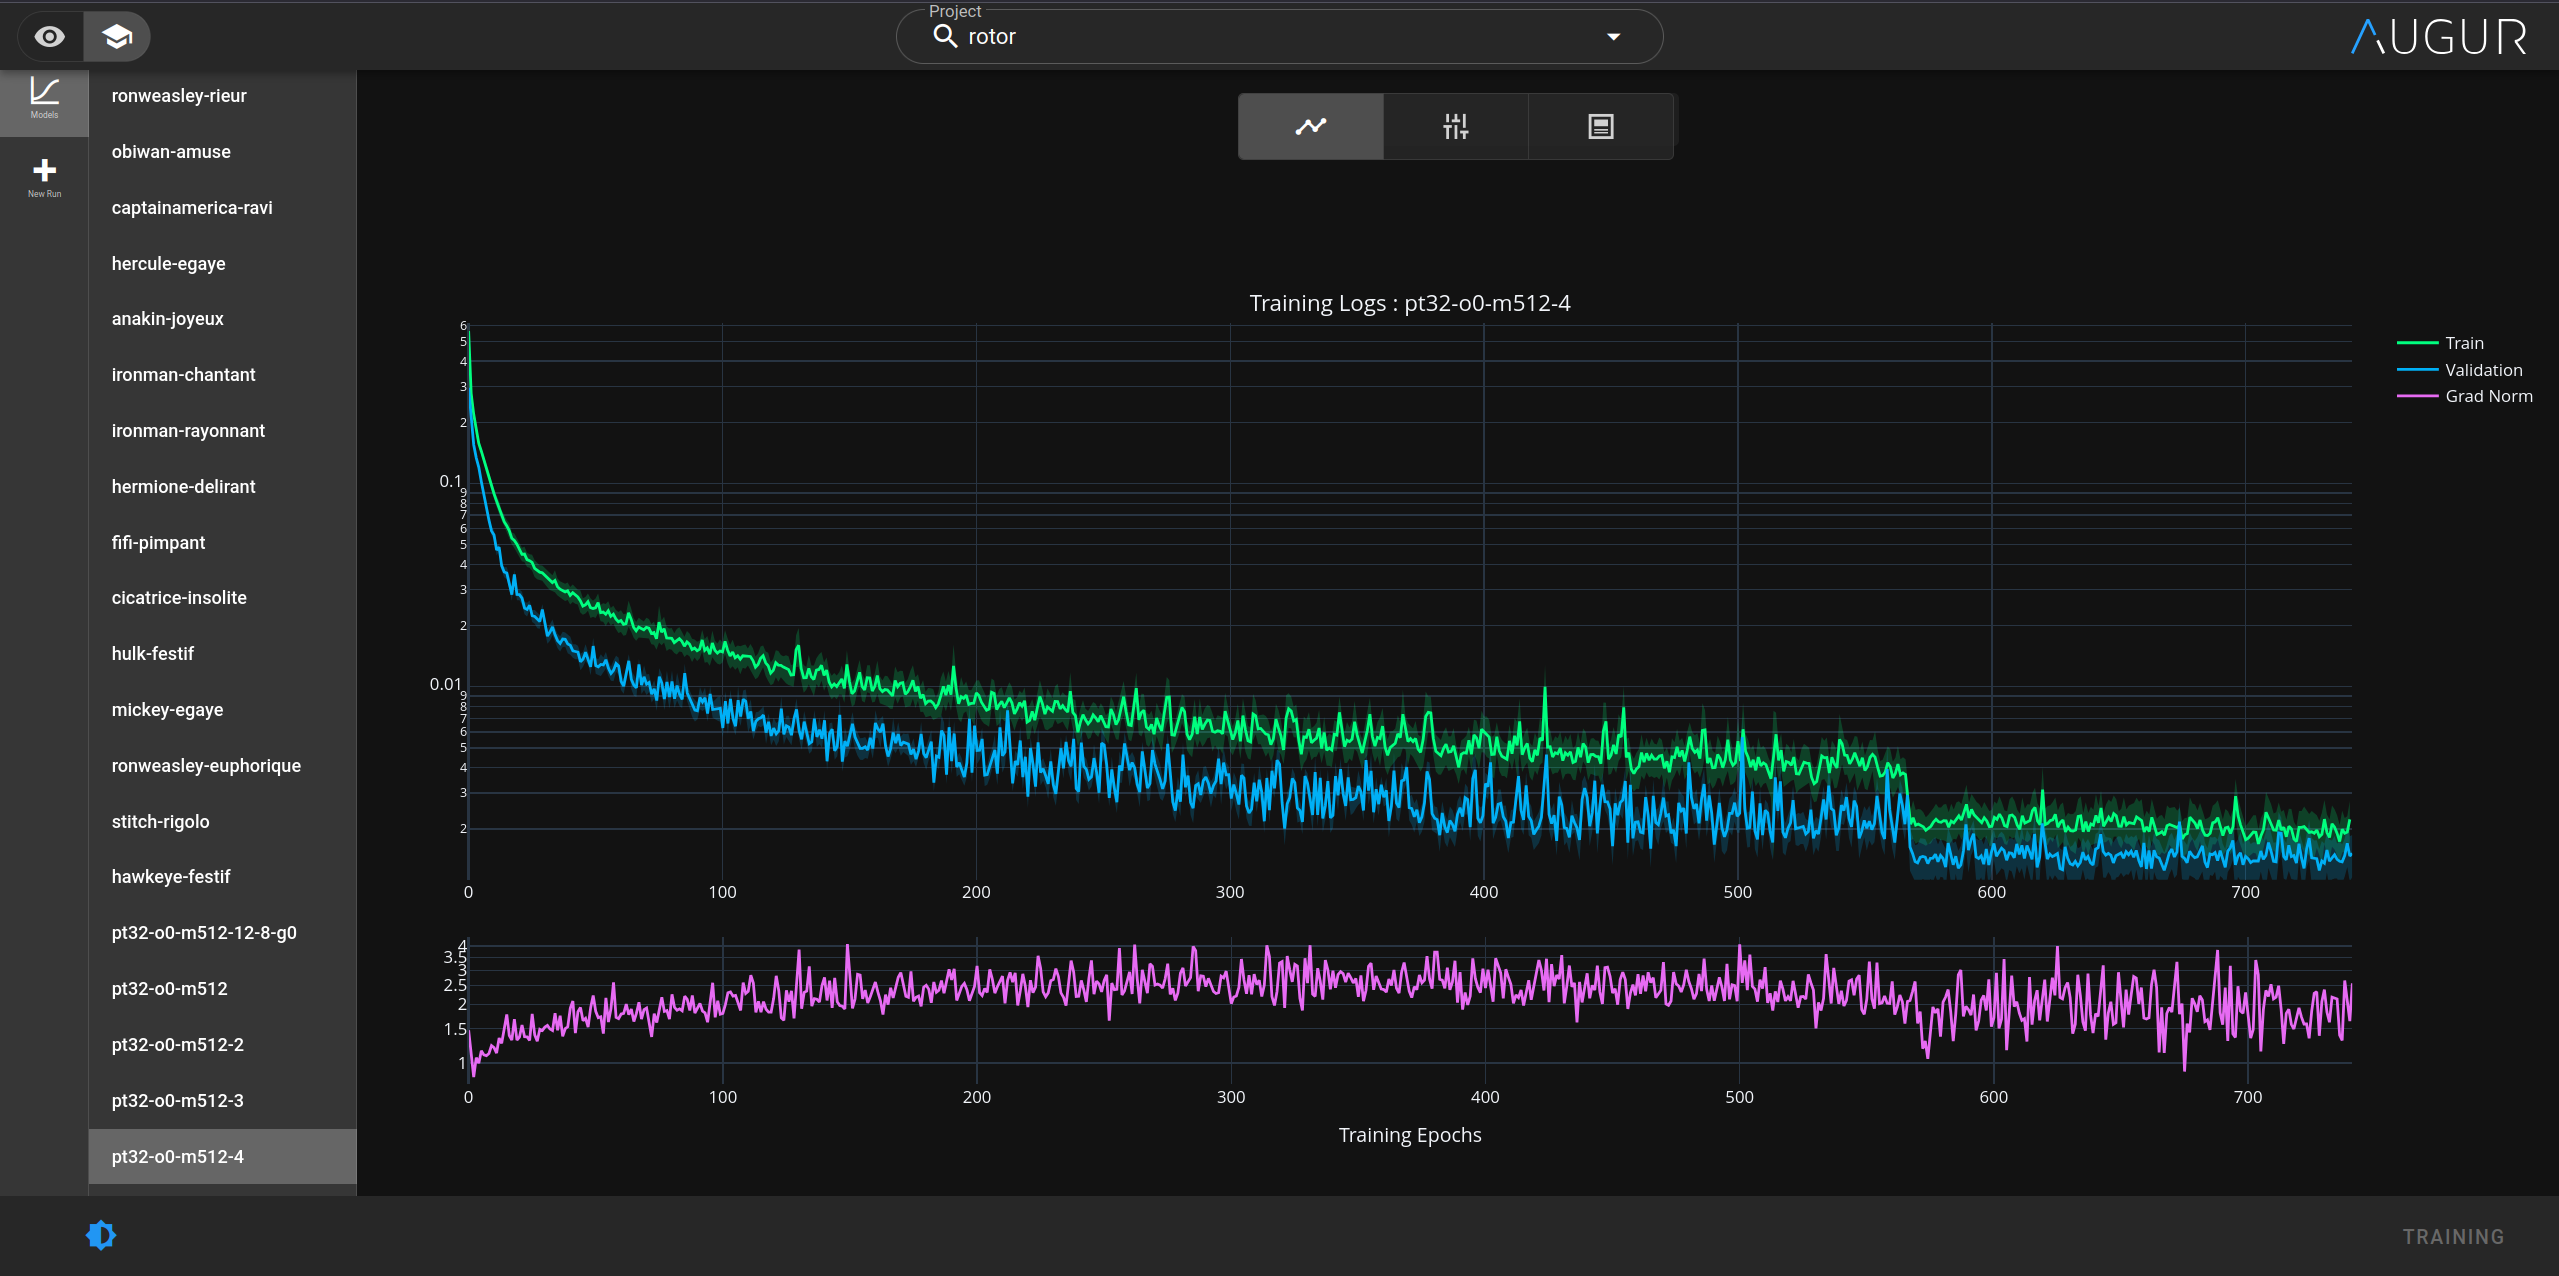Screen dimensions: 2559x1276
Task: Expand the Project dropdown arrow
Action: 1613,37
